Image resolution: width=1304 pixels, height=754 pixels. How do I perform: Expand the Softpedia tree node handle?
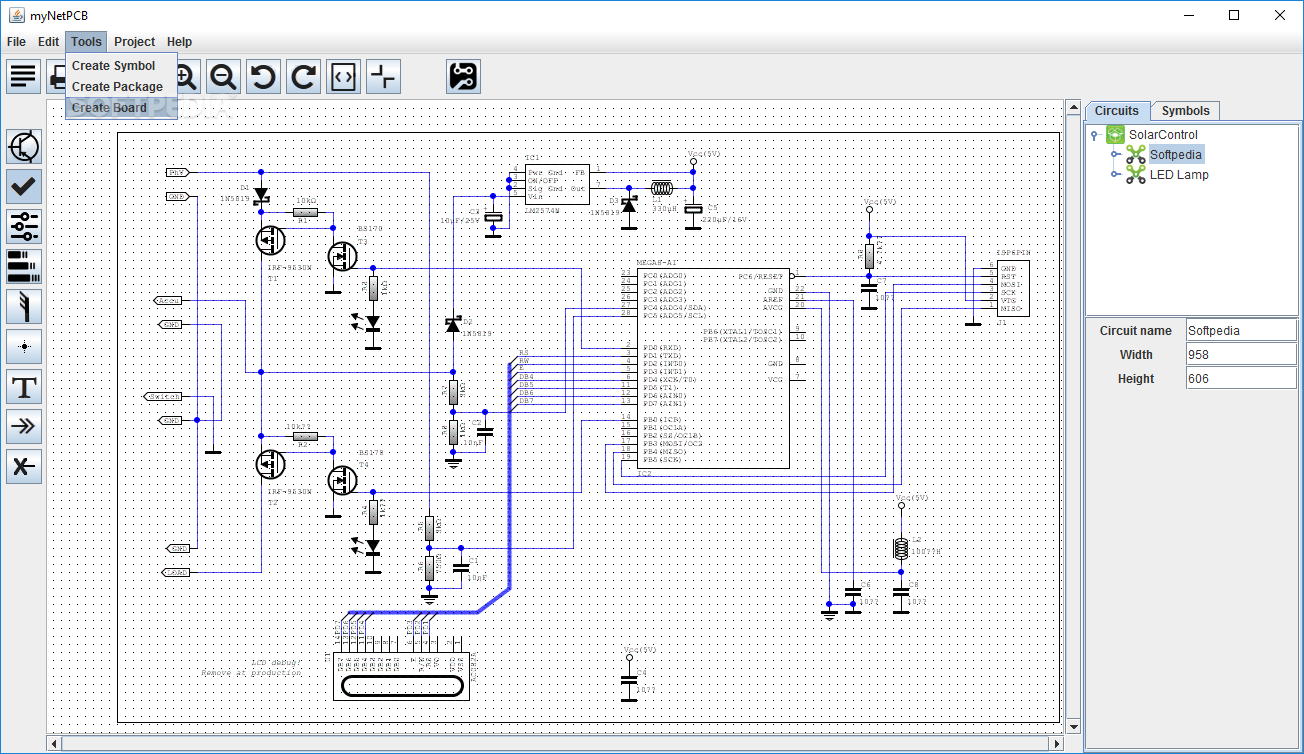(1116, 155)
